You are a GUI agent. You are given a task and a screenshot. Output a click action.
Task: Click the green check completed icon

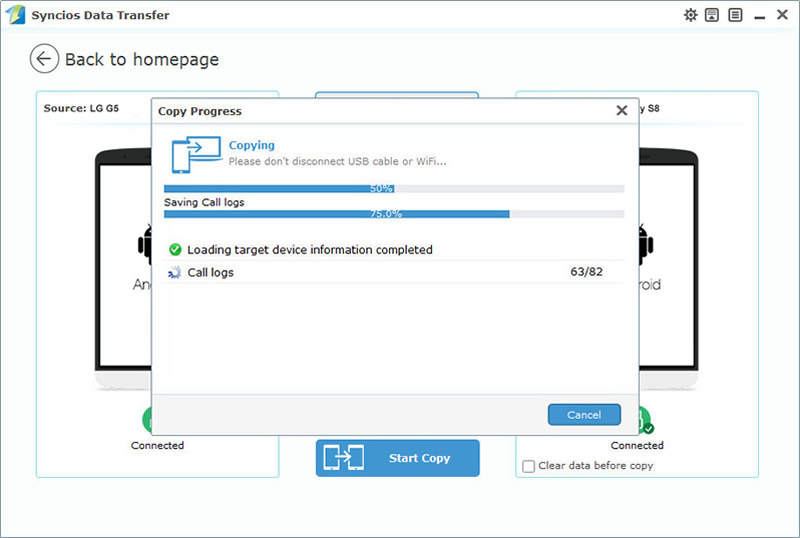(175, 250)
